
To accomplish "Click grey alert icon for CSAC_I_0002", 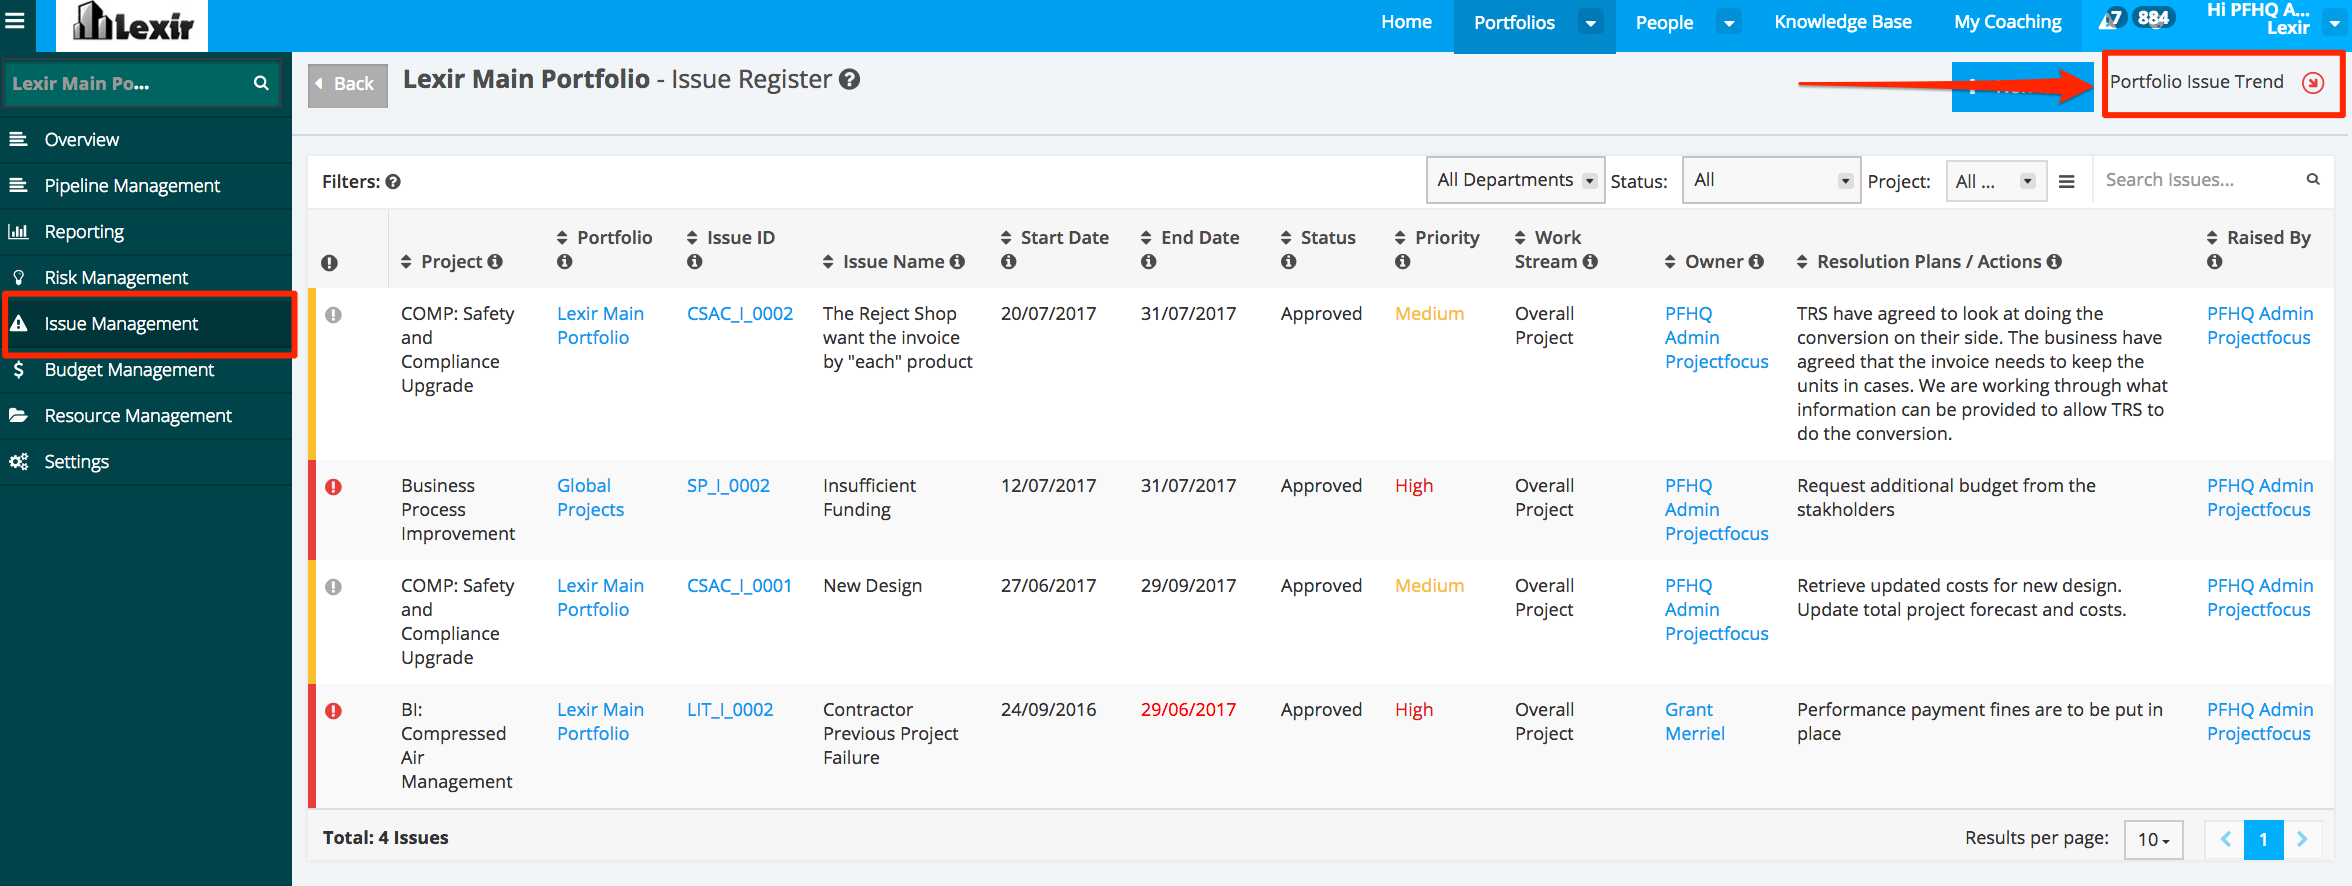I will click(x=334, y=315).
